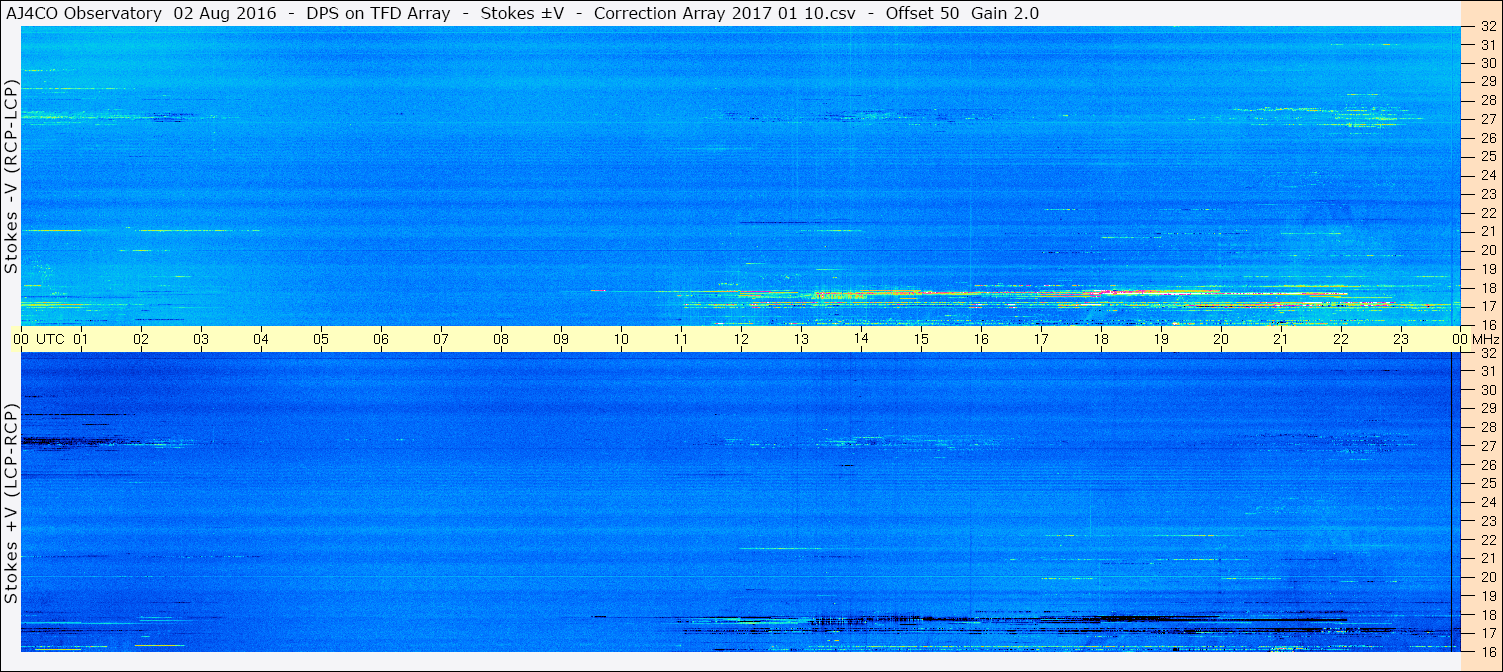This screenshot has height=672, width=1503.
Task: Select hour 06 marker on the time axis
Action: coord(381,339)
